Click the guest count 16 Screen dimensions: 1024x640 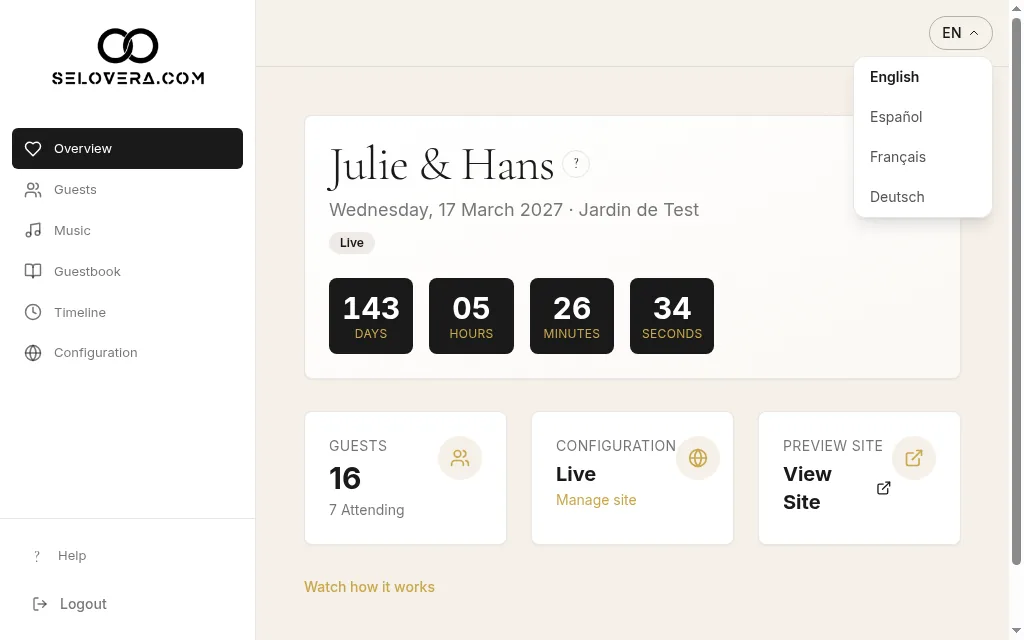point(345,478)
